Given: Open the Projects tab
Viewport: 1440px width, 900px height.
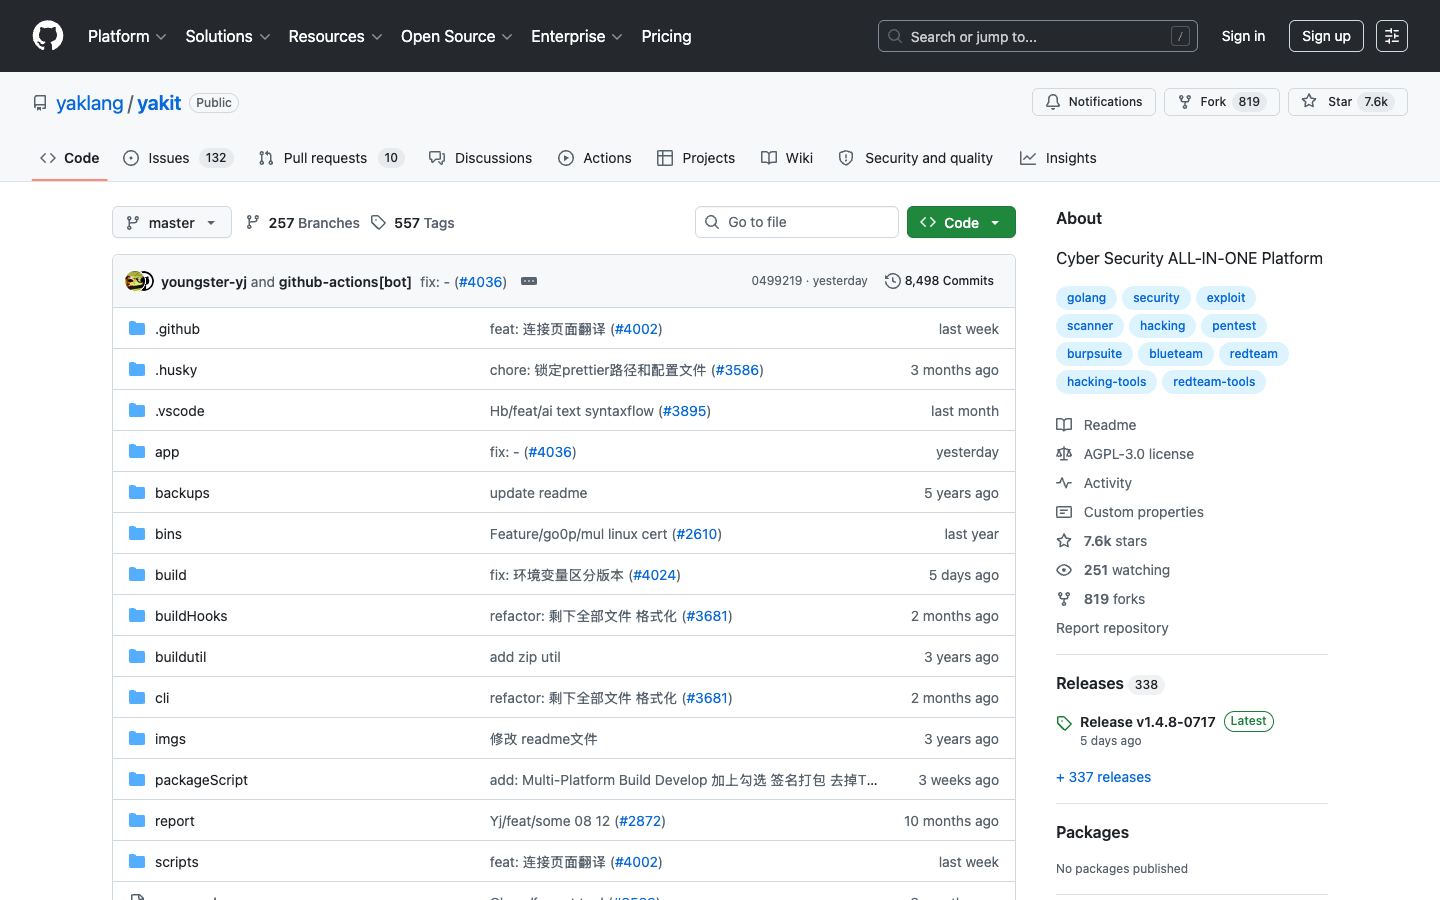Looking at the screenshot, I should point(696,158).
